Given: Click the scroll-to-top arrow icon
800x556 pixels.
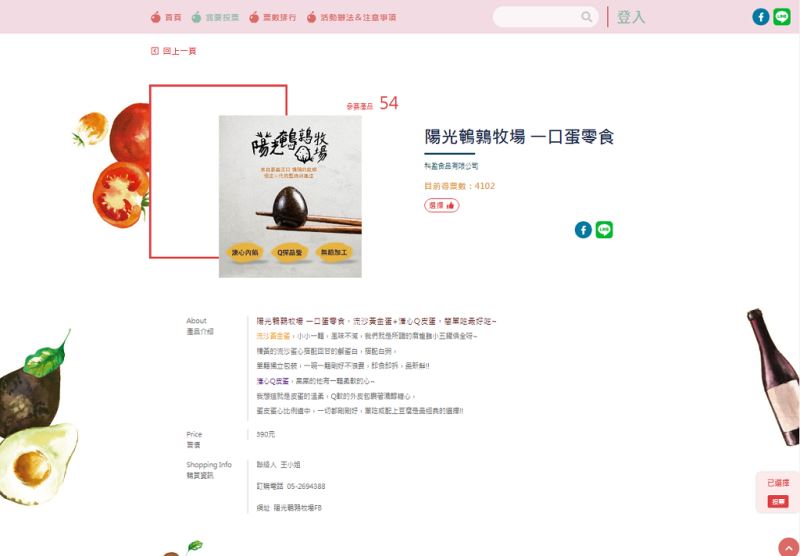Looking at the screenshot, I should point(789,547).
